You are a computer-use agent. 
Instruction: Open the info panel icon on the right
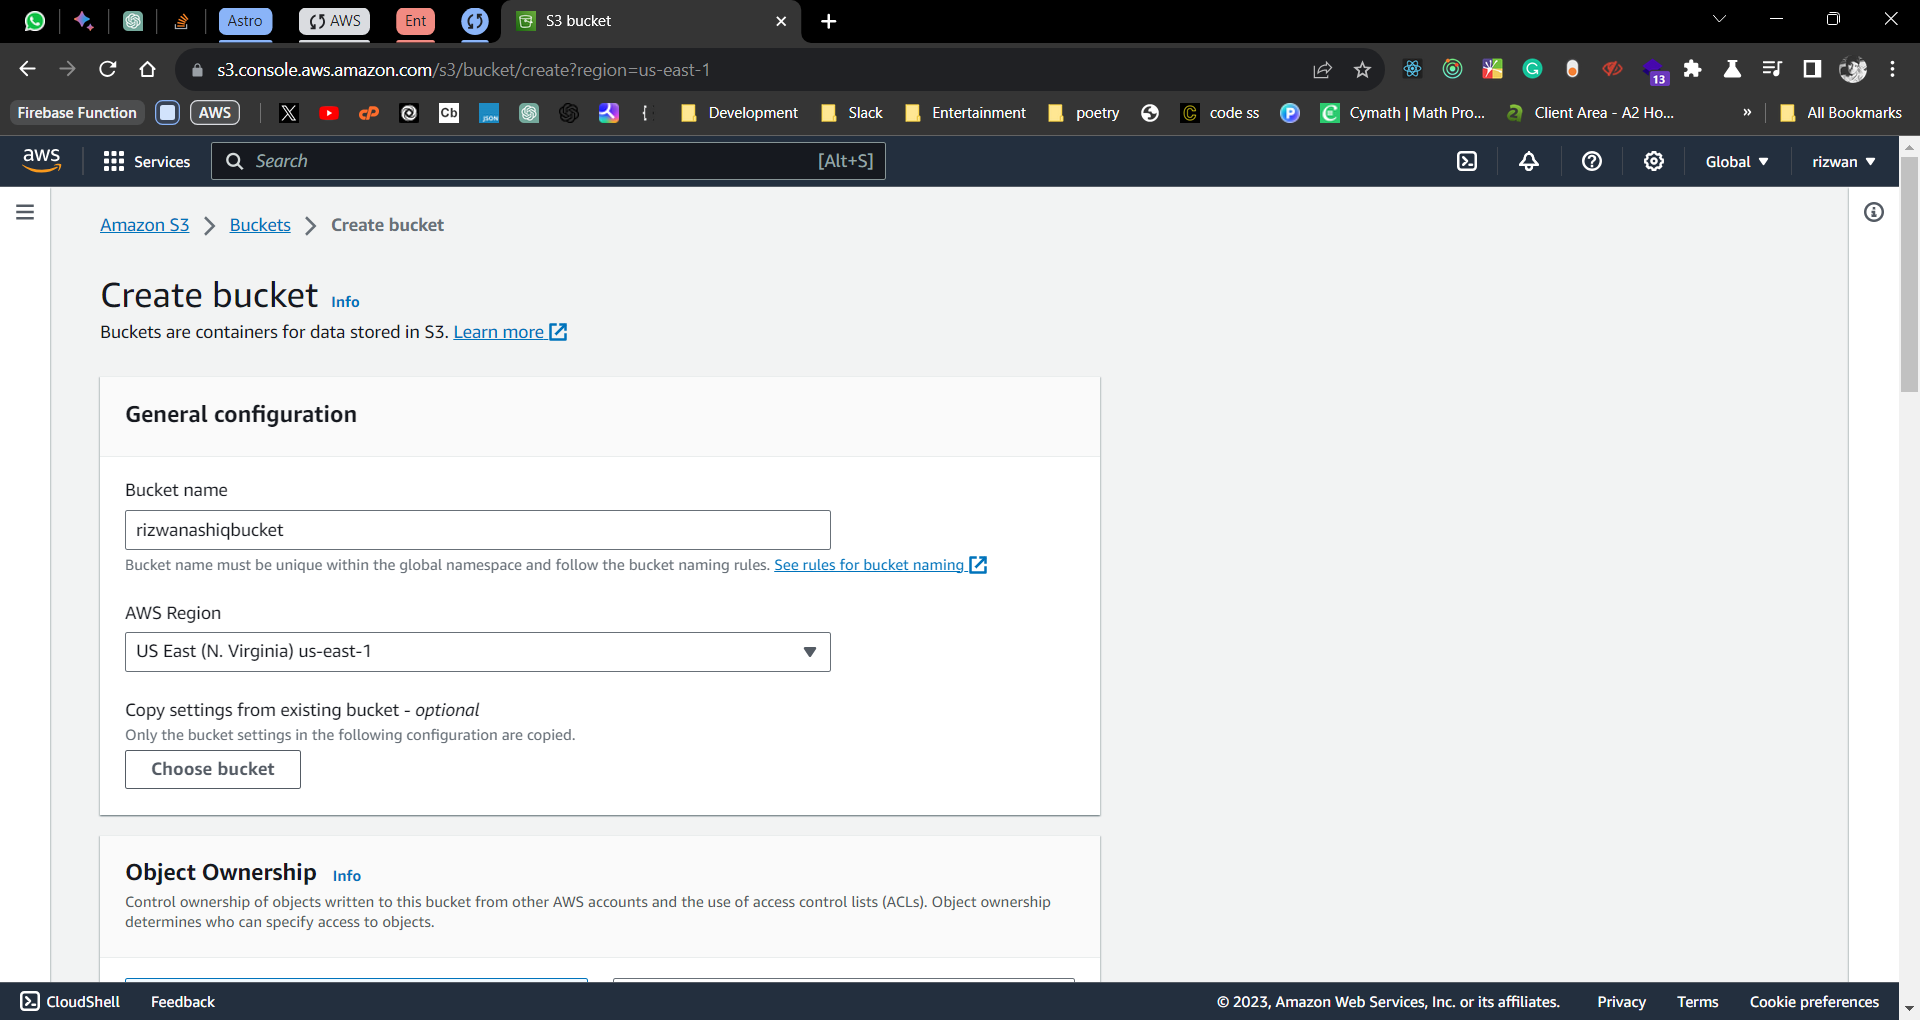tap(1874, 212)
